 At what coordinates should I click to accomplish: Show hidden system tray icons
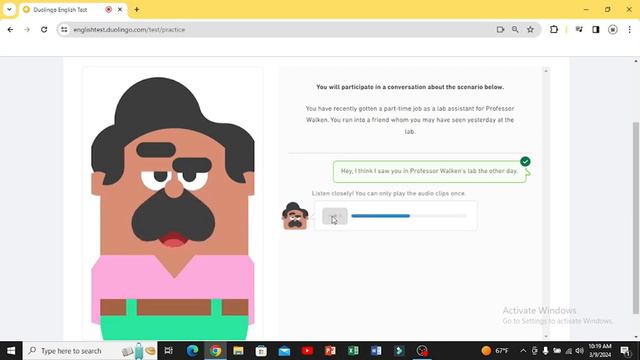(523, 351)
